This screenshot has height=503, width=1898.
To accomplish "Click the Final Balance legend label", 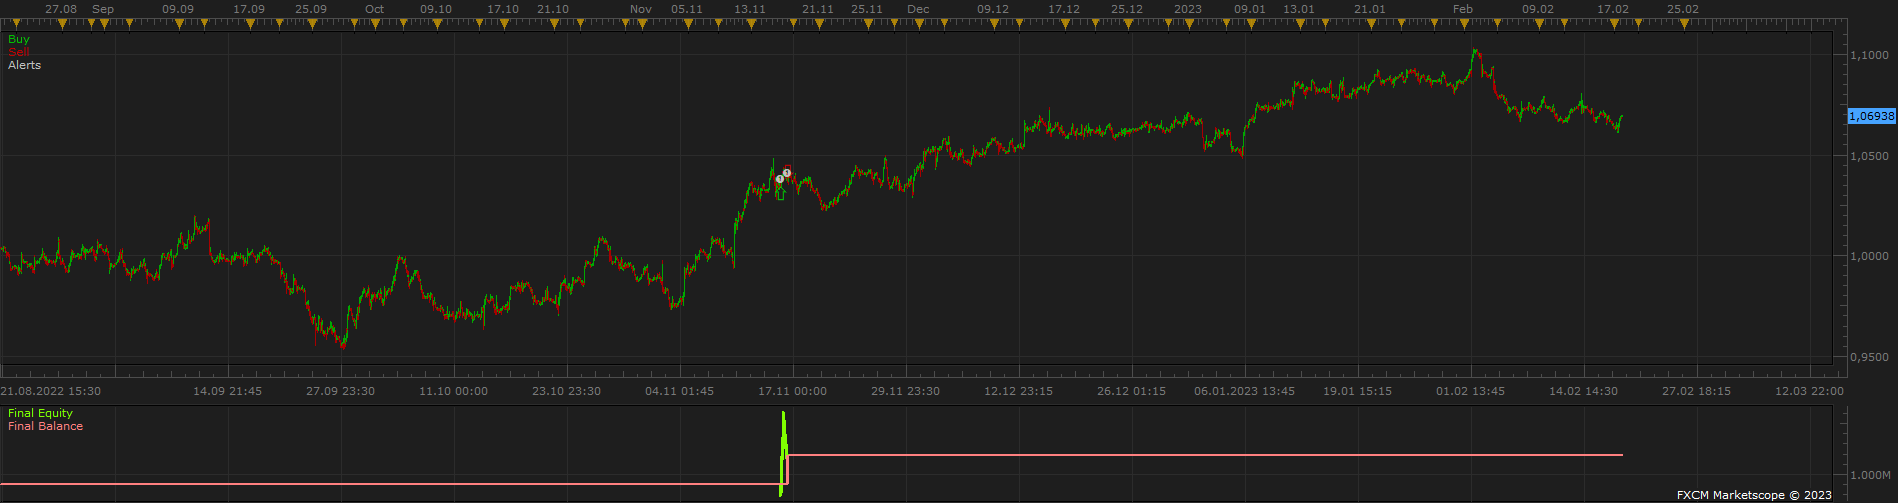I will click(45, 426).
